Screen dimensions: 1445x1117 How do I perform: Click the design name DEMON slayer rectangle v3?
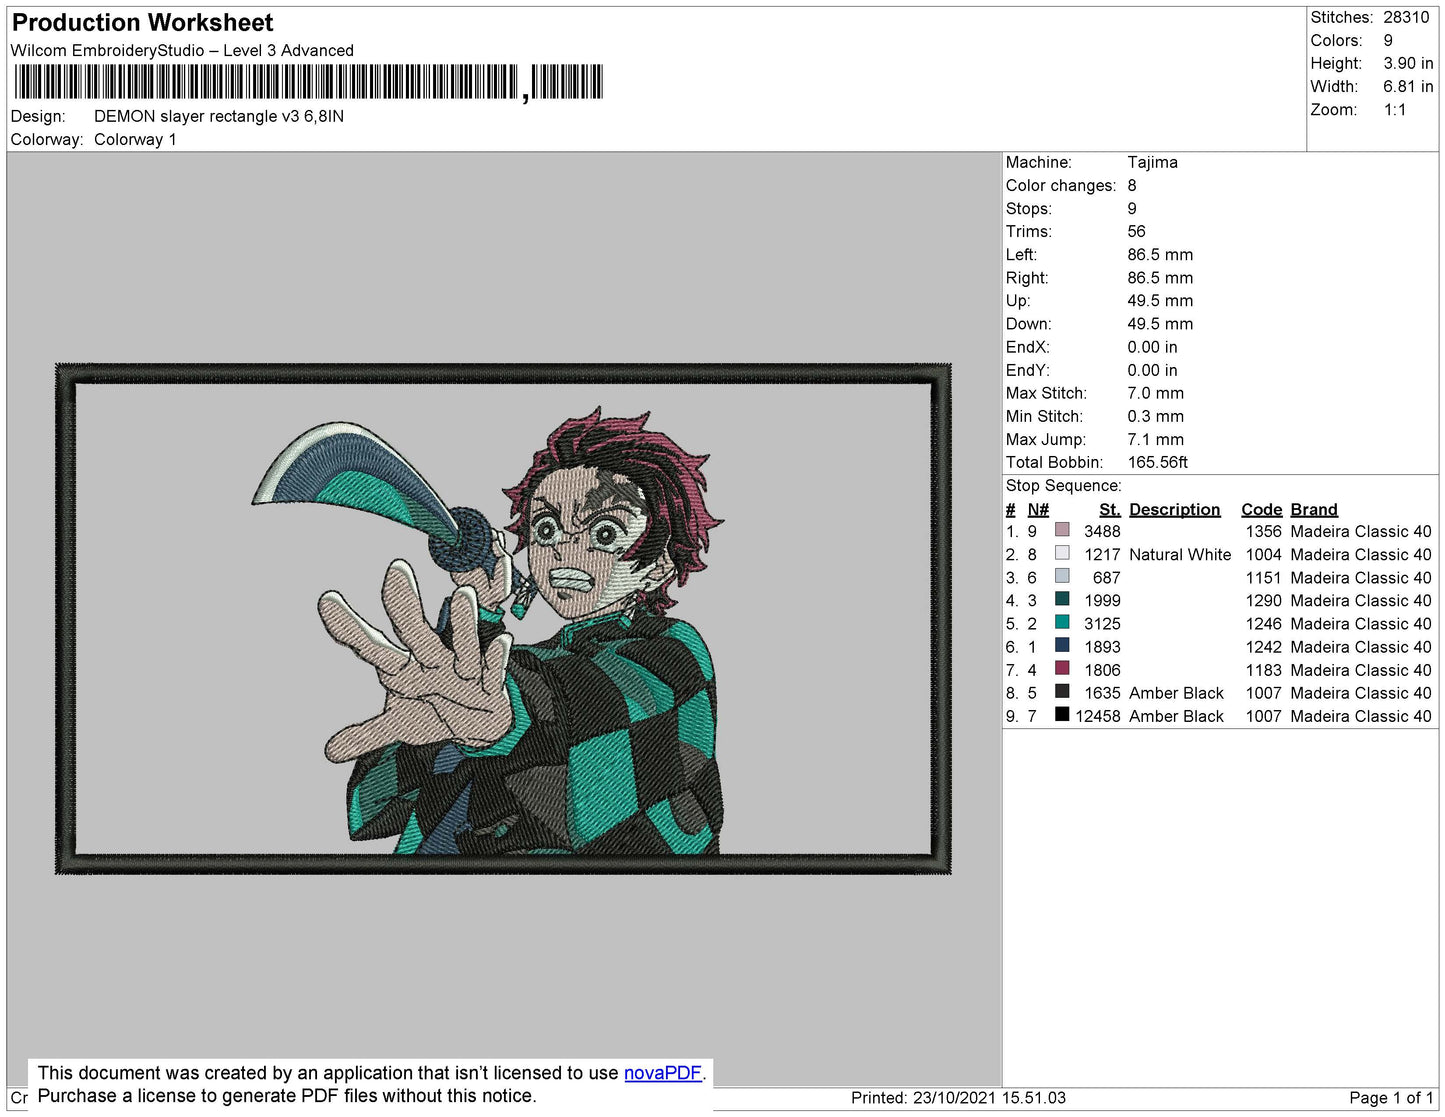point(219,116)
